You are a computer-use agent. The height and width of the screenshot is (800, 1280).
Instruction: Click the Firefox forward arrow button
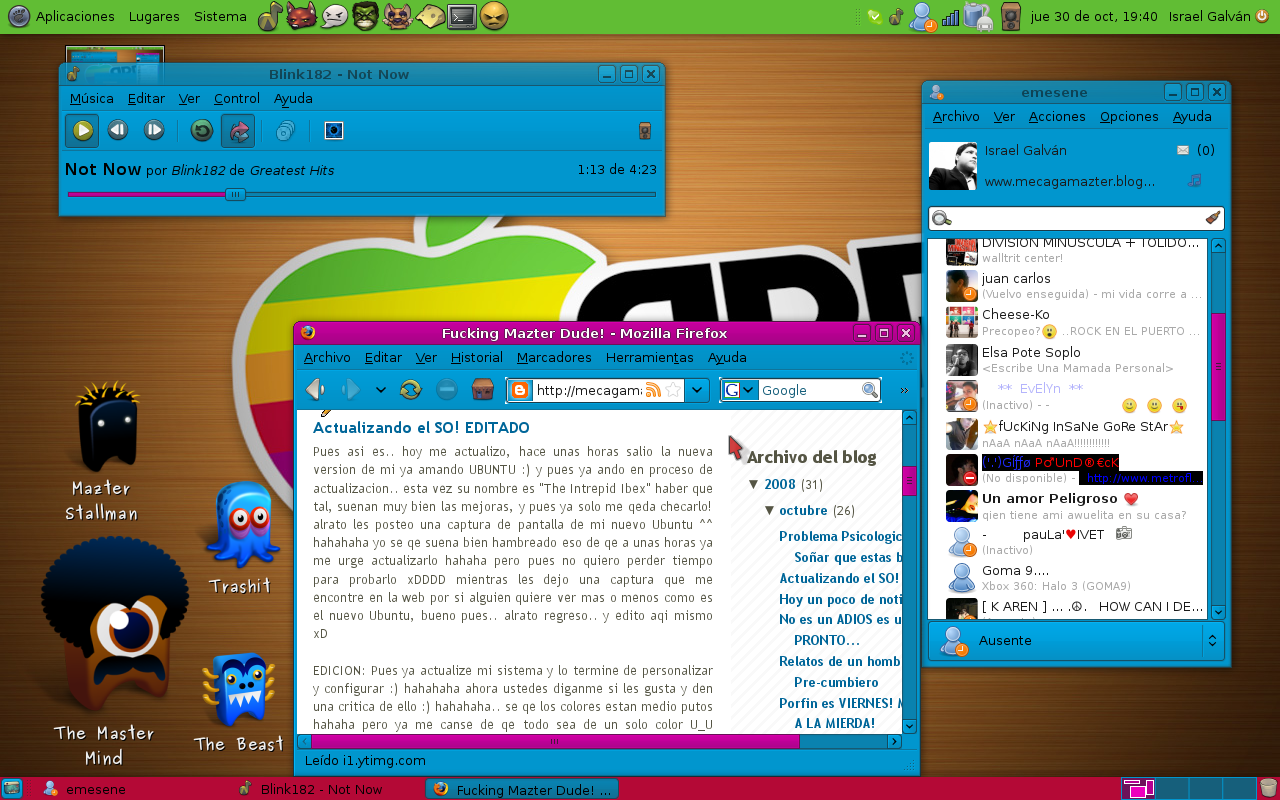coord(351,389)
